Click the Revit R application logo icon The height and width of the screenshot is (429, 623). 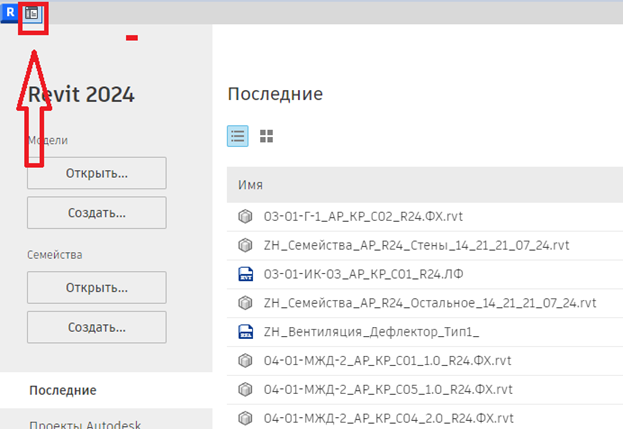pyautogui.click(x=10, y=13)
